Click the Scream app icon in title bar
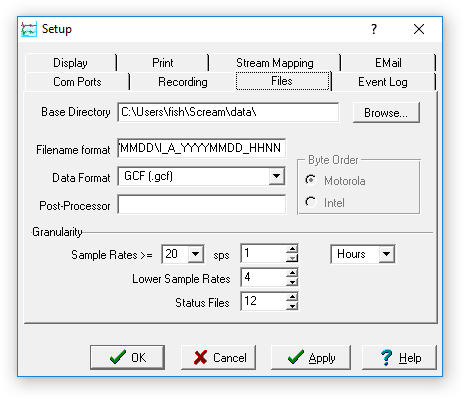Image resolution: width=464 pixels, height=399 pixels. pos(29,29)
